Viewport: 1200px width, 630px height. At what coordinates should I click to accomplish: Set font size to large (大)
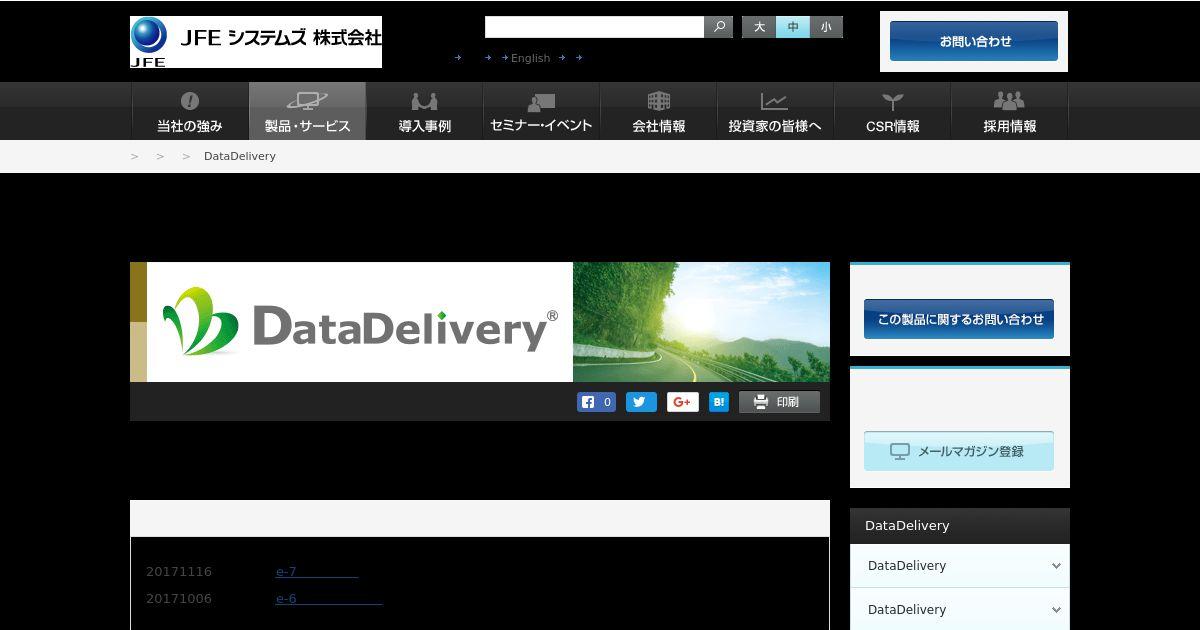(759, 27)
